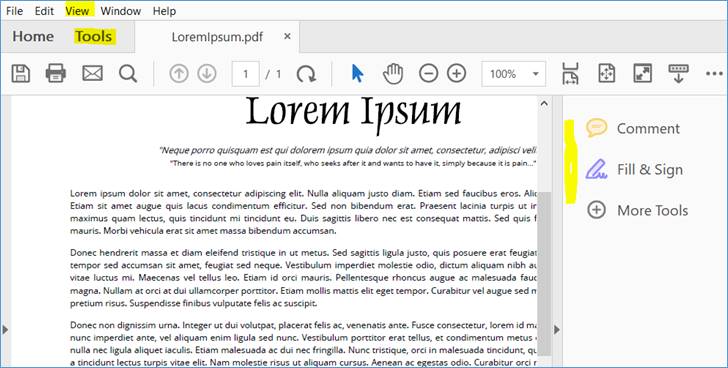The height and width of the screenshot is (368, 728).
Task: Switch to the Tools tab
Action: tap(94, 36)
